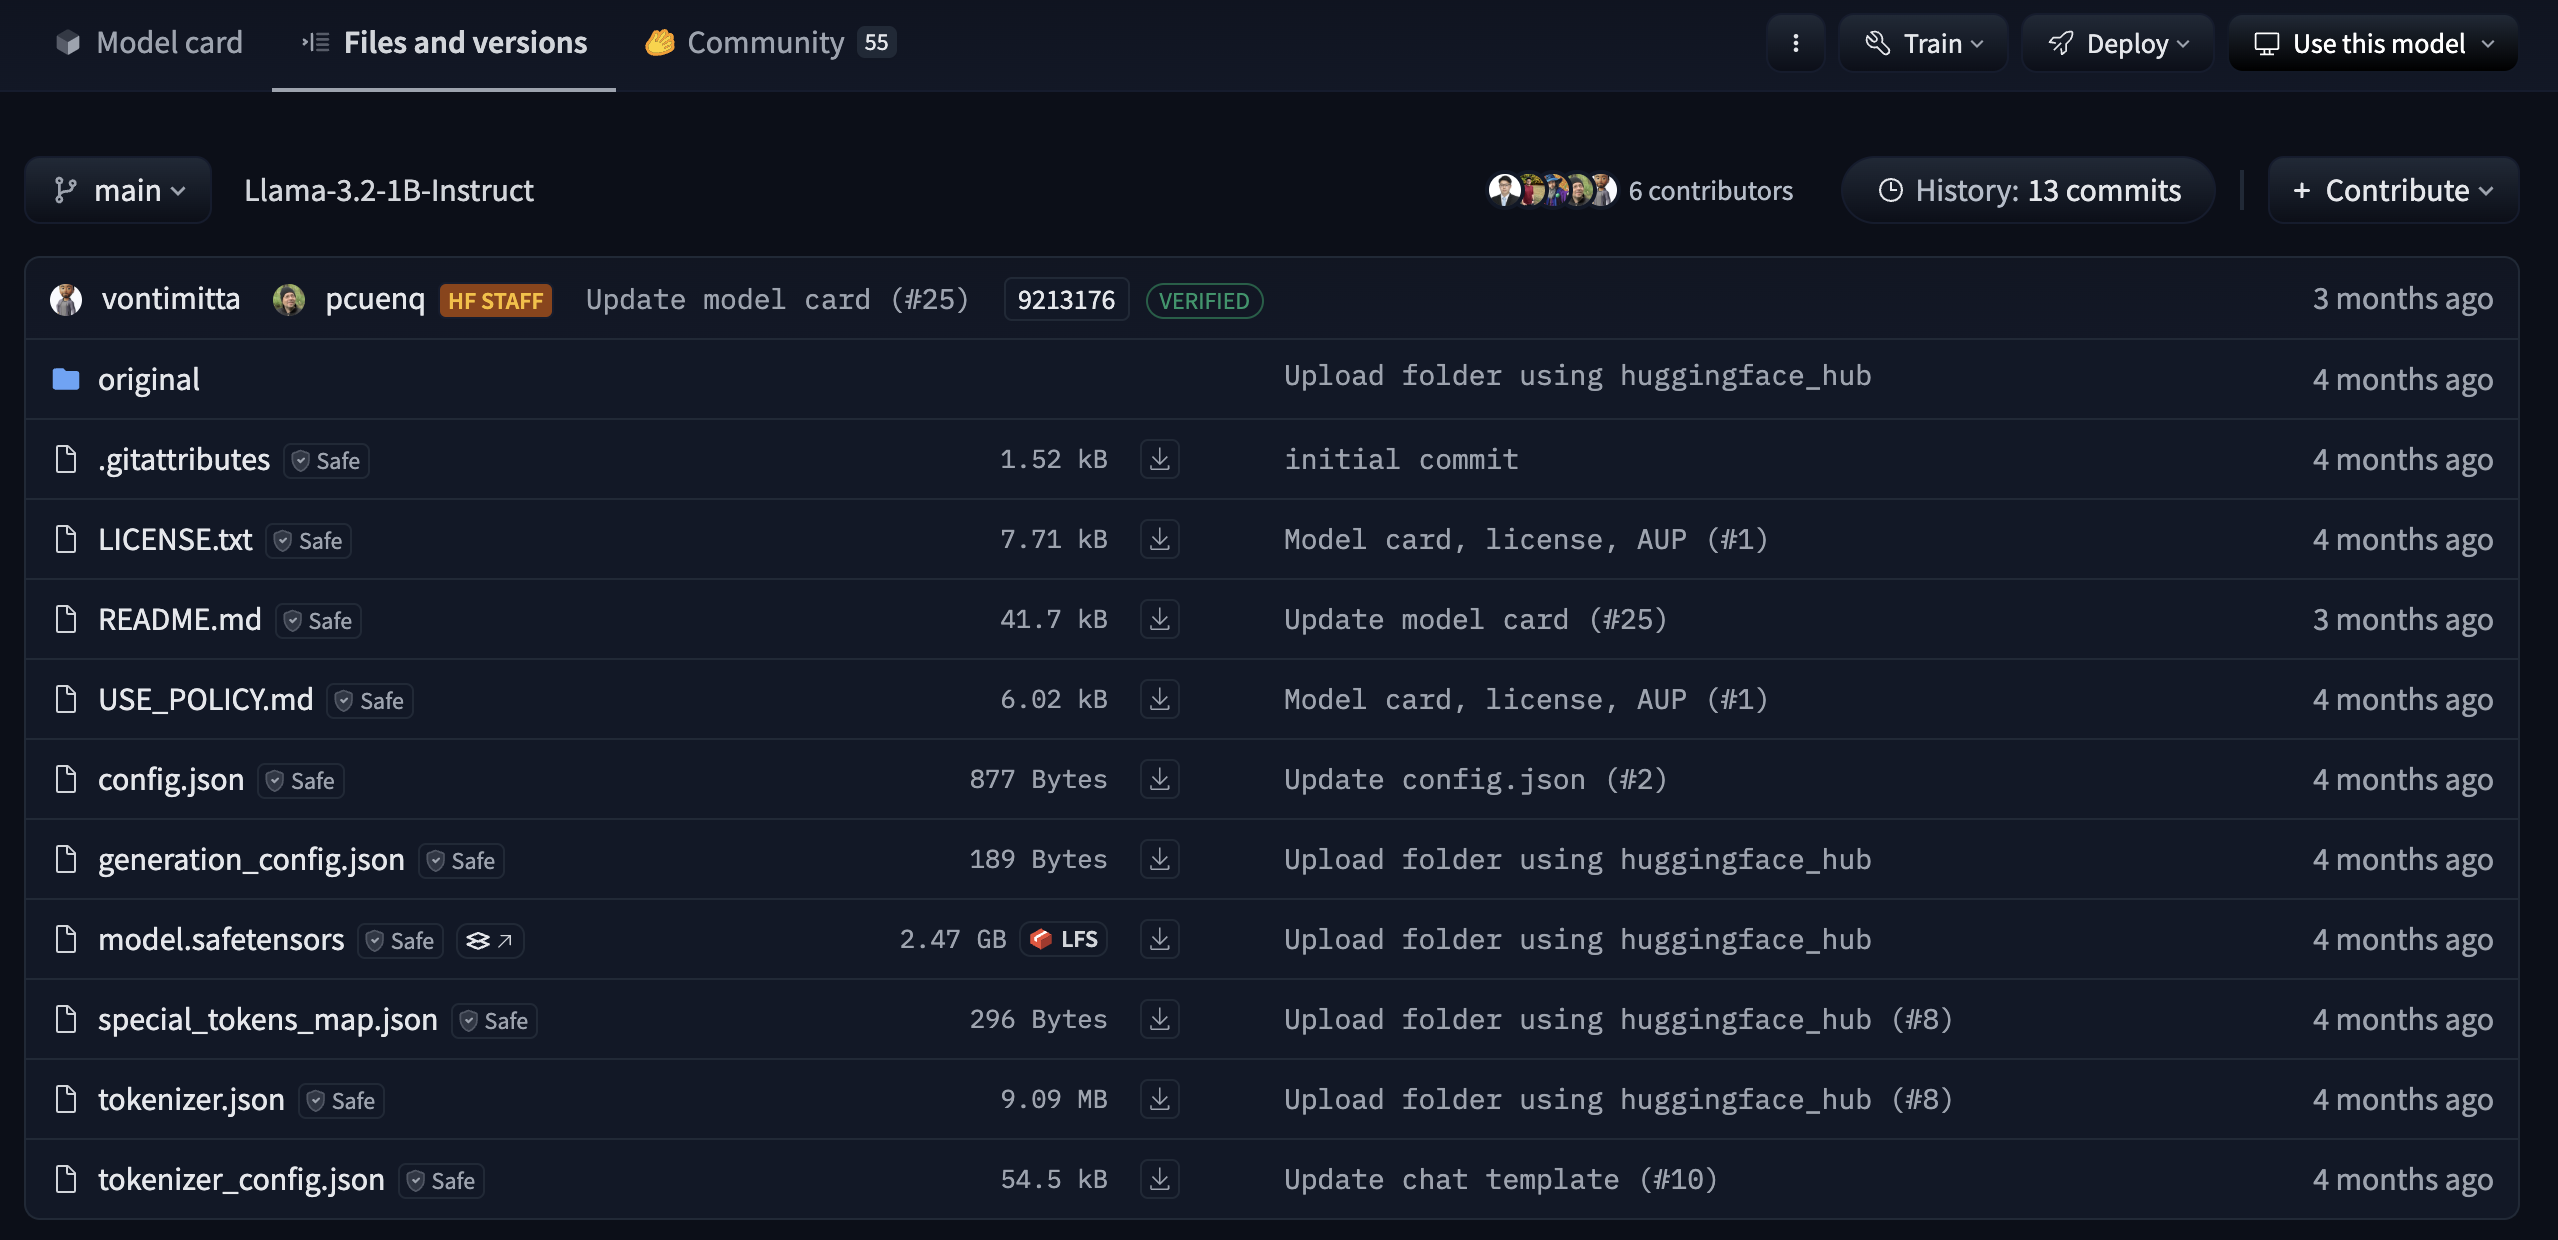Click the contributors avatar group
Screen dimensions: 2558x1240
1552,190
